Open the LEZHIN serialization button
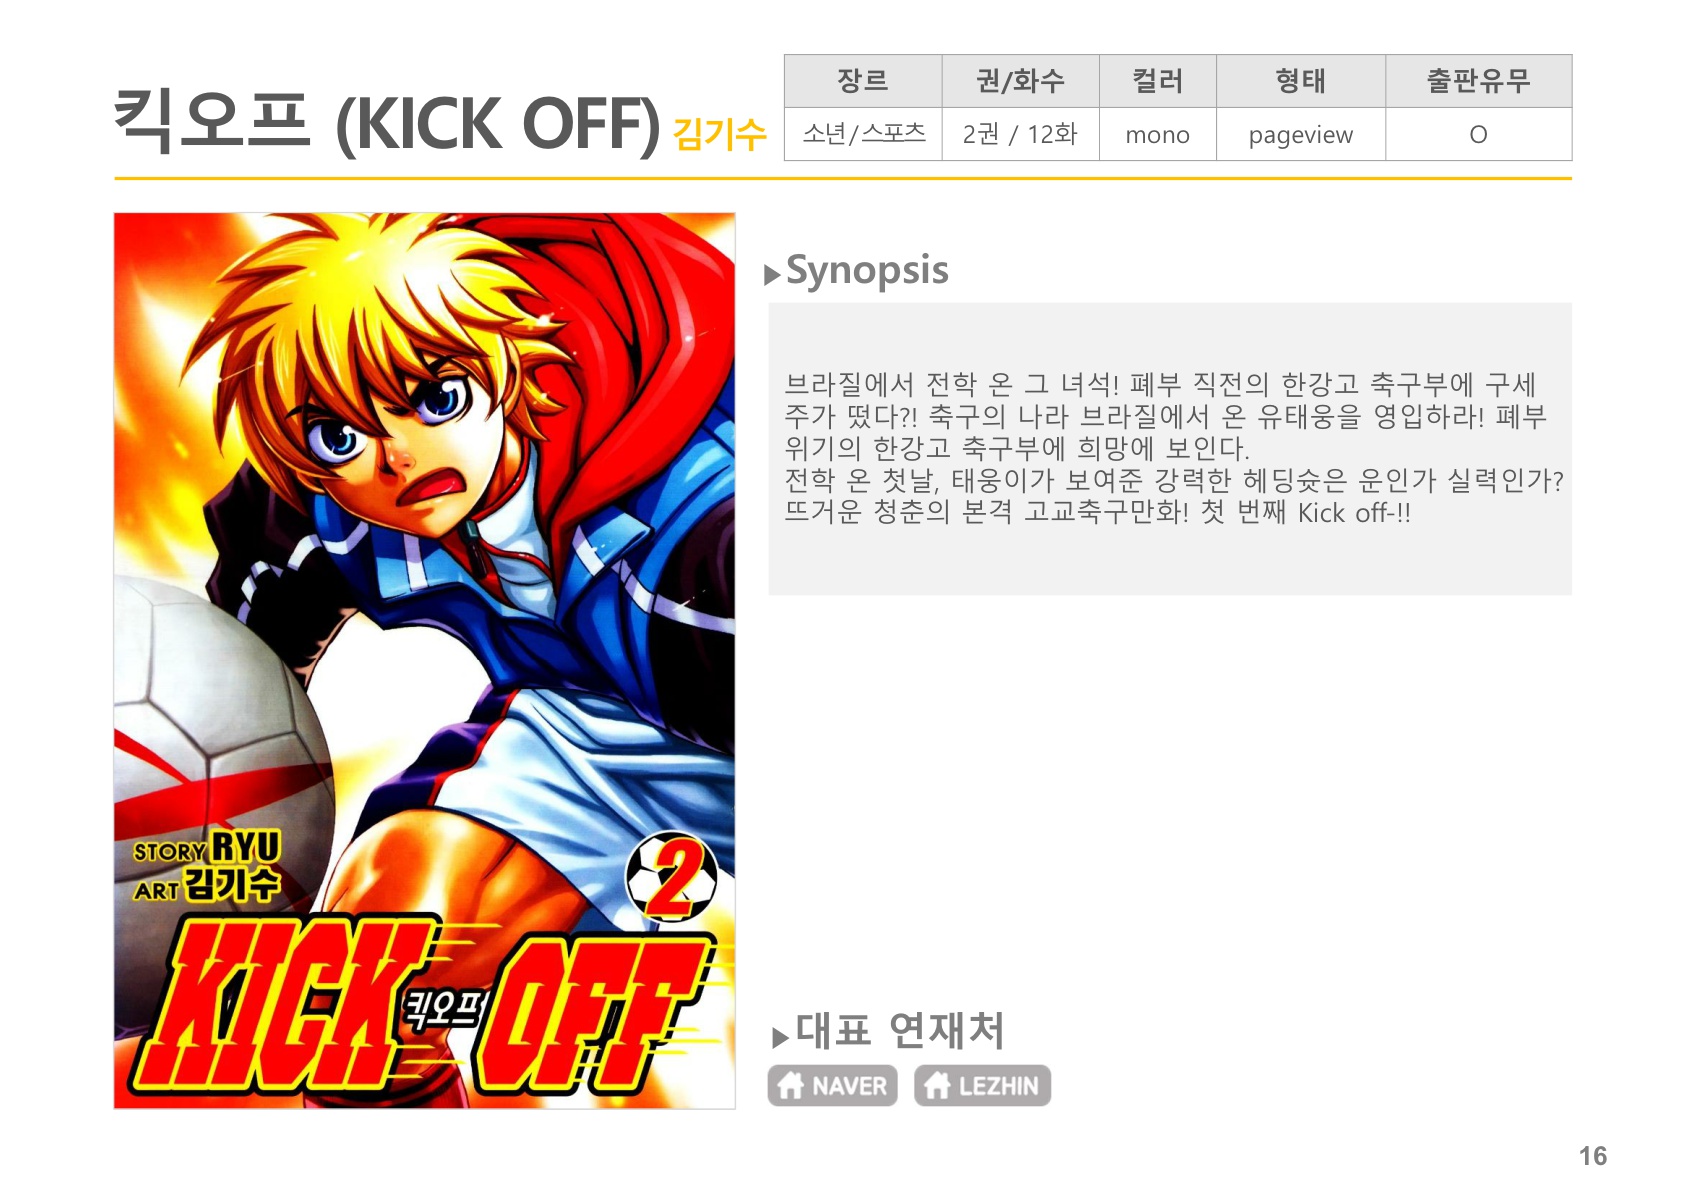 tap(982, 1085)
